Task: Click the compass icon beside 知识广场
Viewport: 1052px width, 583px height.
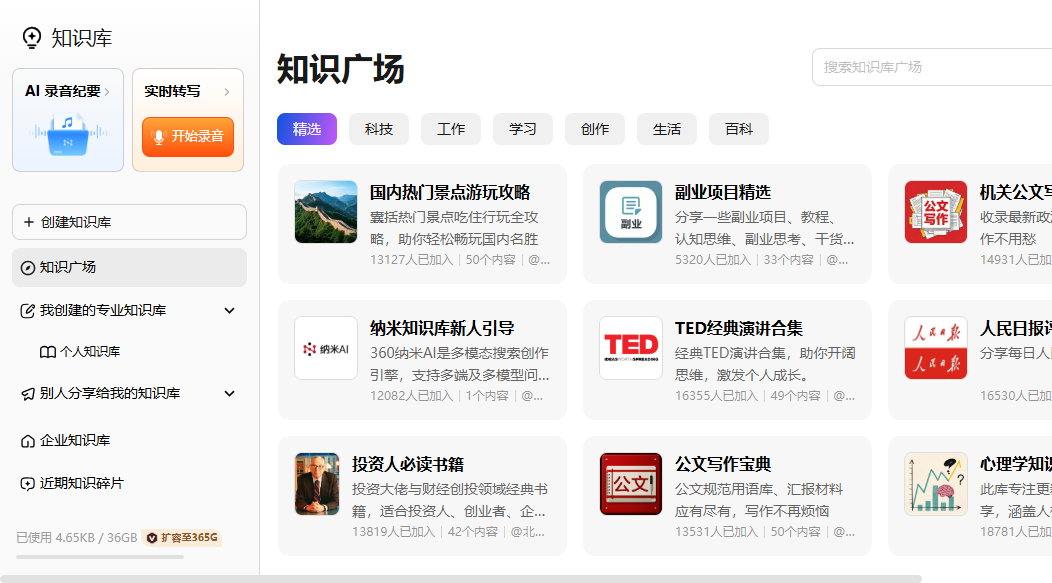Action: [28, 268]
